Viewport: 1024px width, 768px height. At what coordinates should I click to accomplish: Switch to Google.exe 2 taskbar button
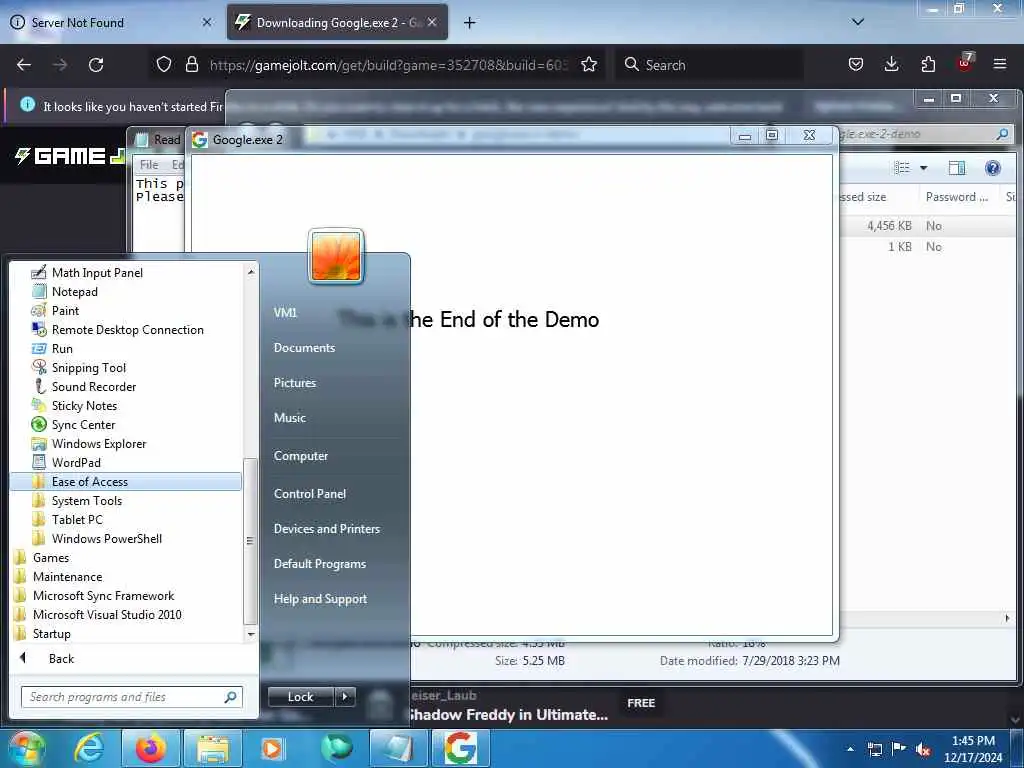pyautogui.click(x=460, y=748)
